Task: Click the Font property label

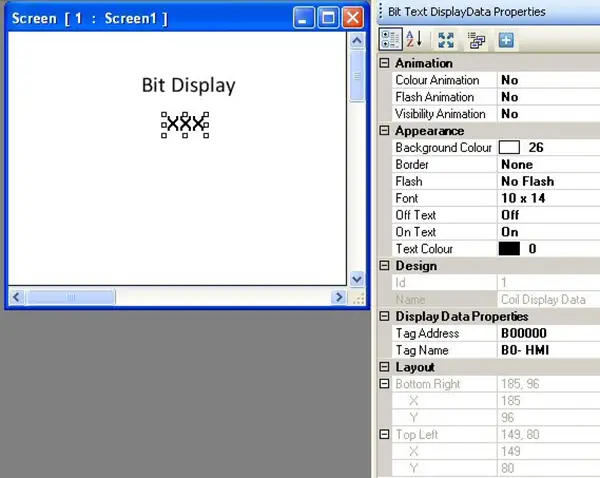Action: click(406, 198)
